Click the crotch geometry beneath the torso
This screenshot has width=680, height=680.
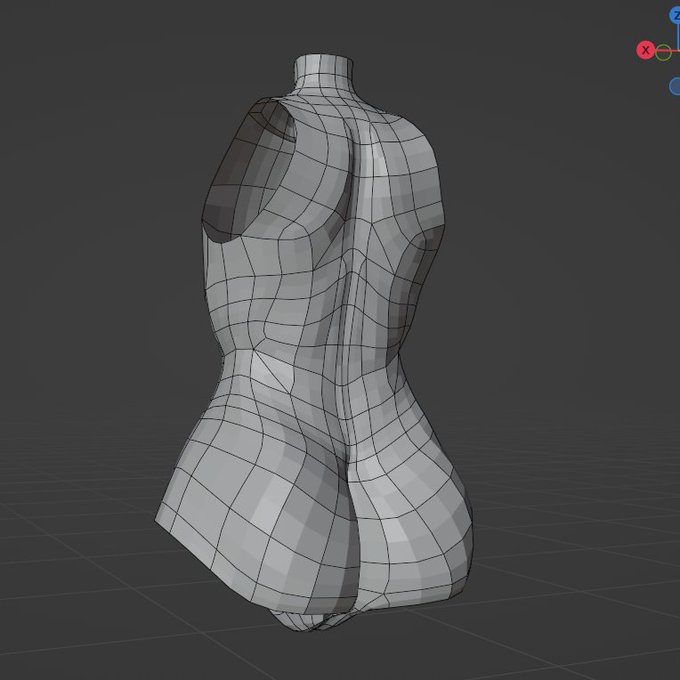pos(312,620)
